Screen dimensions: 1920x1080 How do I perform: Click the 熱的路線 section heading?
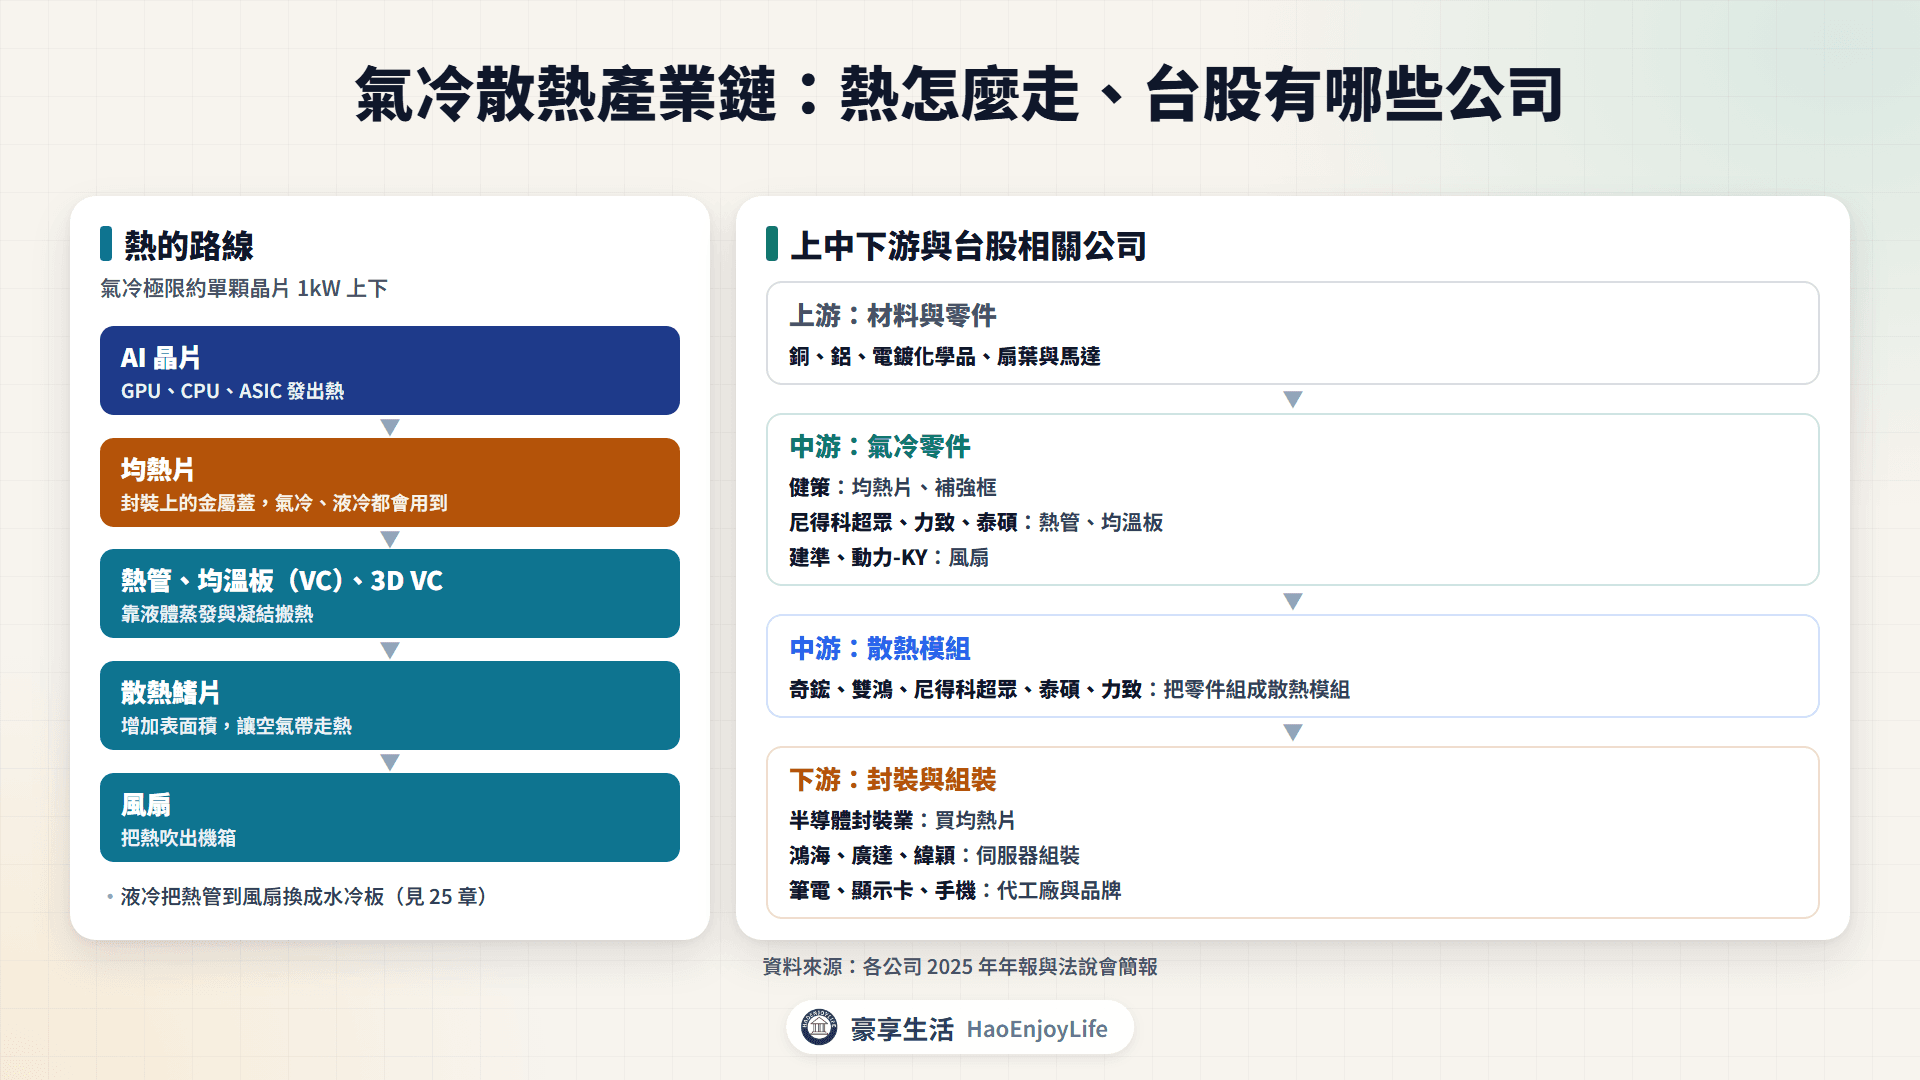pyautogui.click(x=189, y=245)
